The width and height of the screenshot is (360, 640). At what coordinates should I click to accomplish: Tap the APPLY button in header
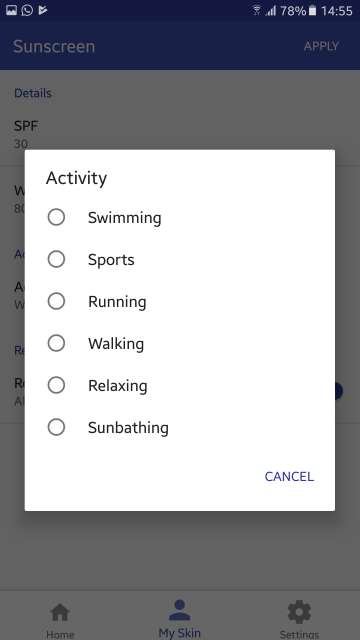321,46
